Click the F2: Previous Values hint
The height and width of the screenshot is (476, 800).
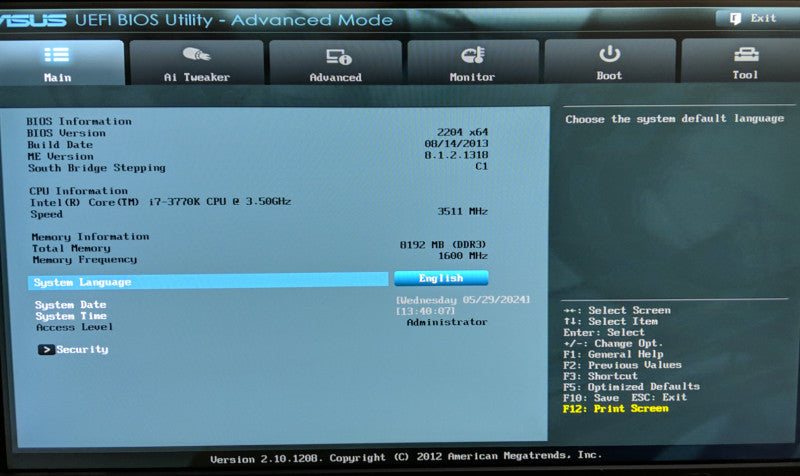[x=622, y=365]
